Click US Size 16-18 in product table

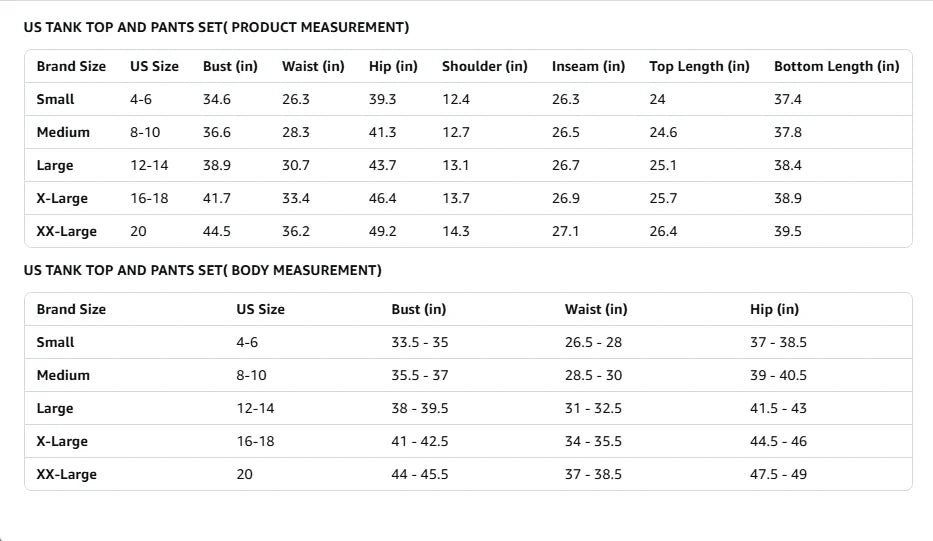(x=149, y=198)
